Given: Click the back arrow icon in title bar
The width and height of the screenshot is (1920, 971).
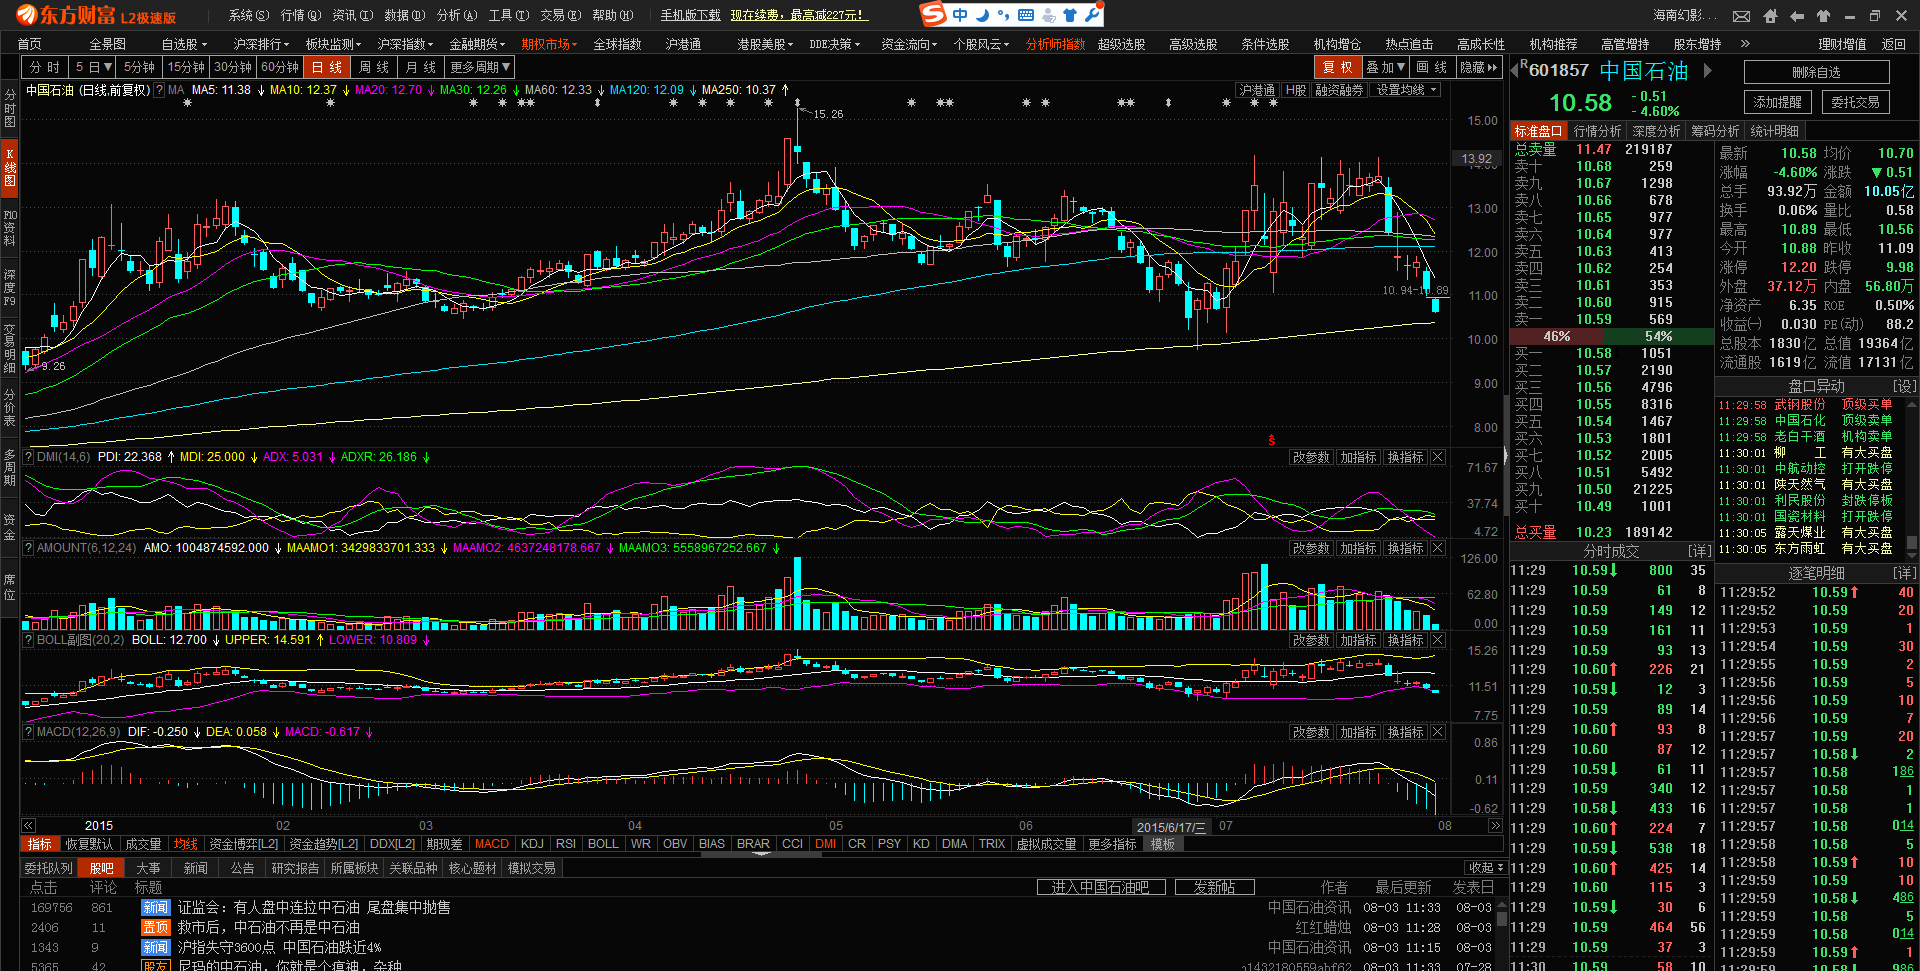Looking at the screenshot, I should [1797, 16].
